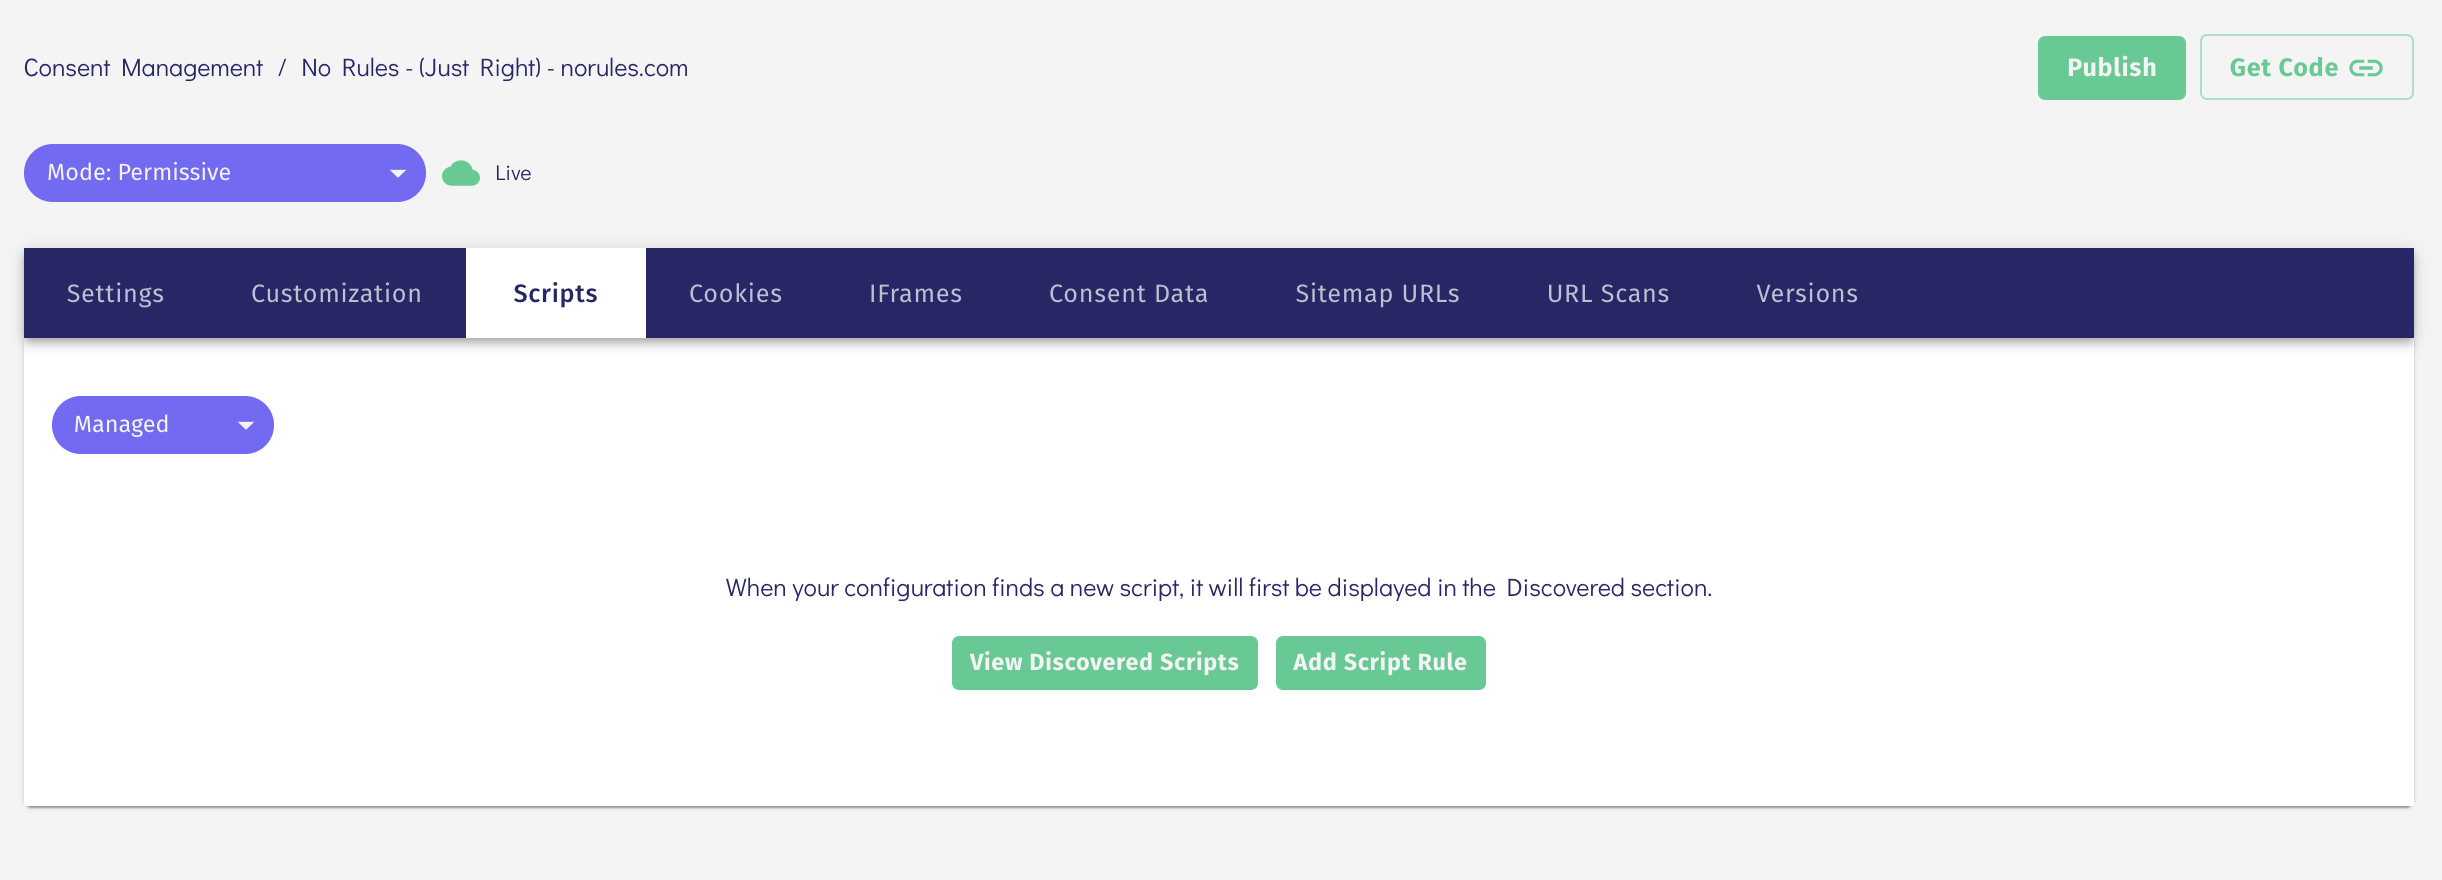Switch to the IFrames tab

pyautogui.click(x=915, y=293)
